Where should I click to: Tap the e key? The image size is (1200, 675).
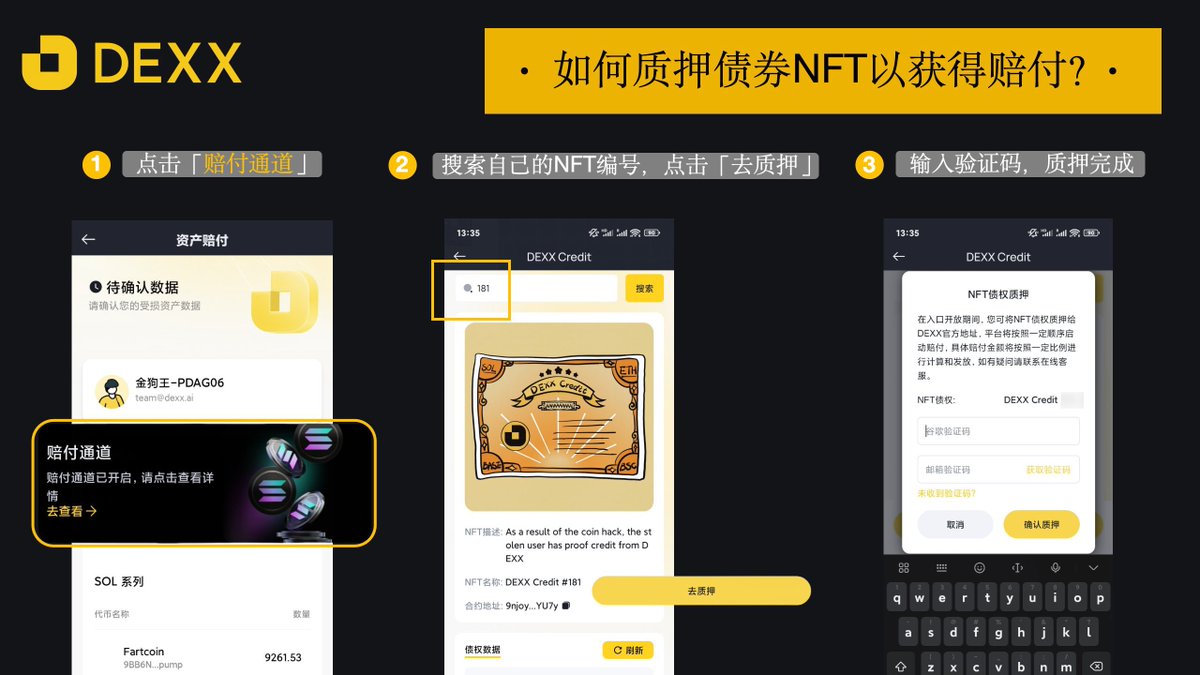pyautogui.click(x=942, y=598)
